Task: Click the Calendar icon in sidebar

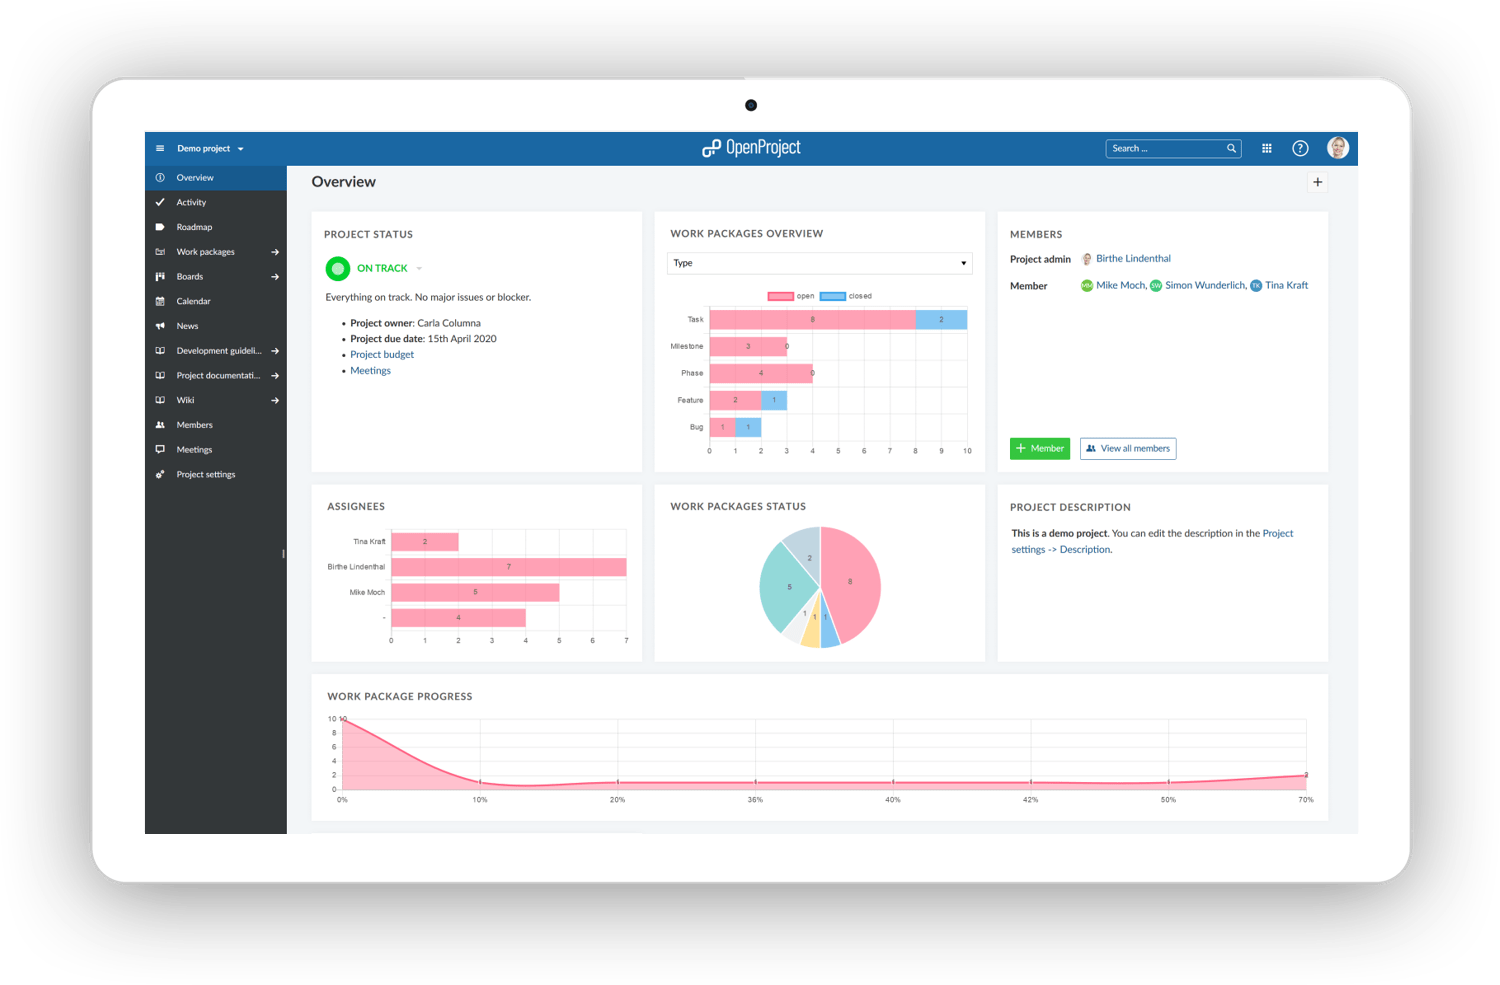Action: point(161,300)
